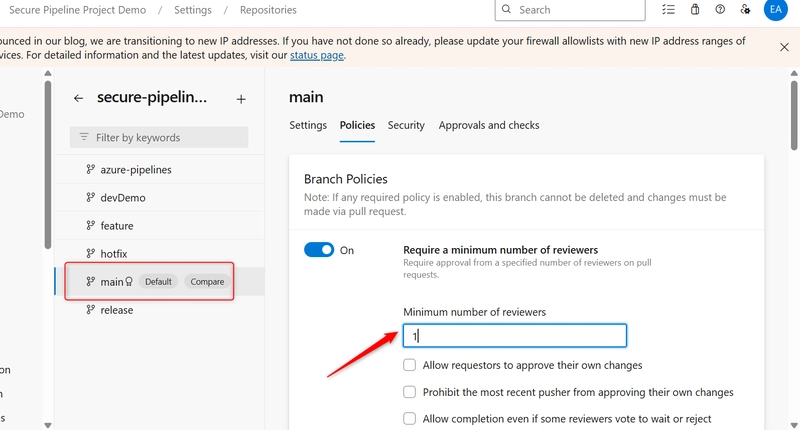800x430 pixels.
Task: Click the Minimum number of reviewers field
Action: (515, 336)
